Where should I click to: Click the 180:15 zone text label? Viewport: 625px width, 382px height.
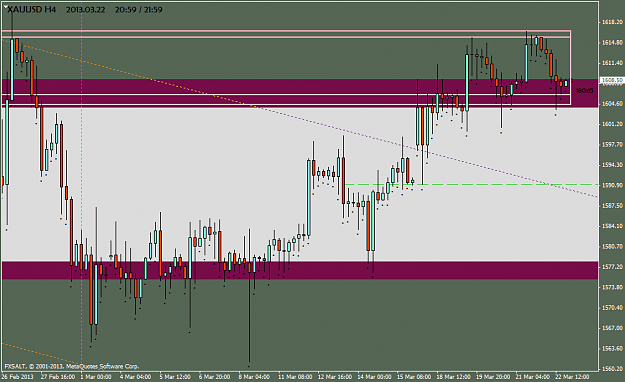[584, 91]
